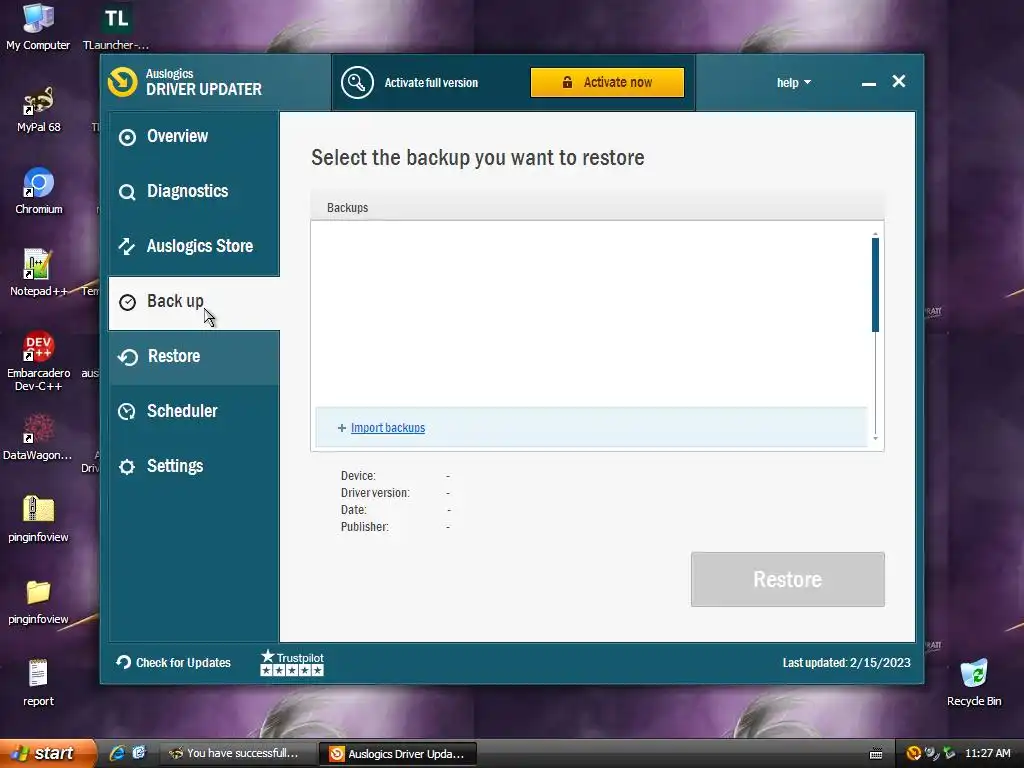Image resolution: width=1024 pixels, height=768 pixels.
Task: Click the keyboard icon in the taskbar
Action: click(876, 754)
